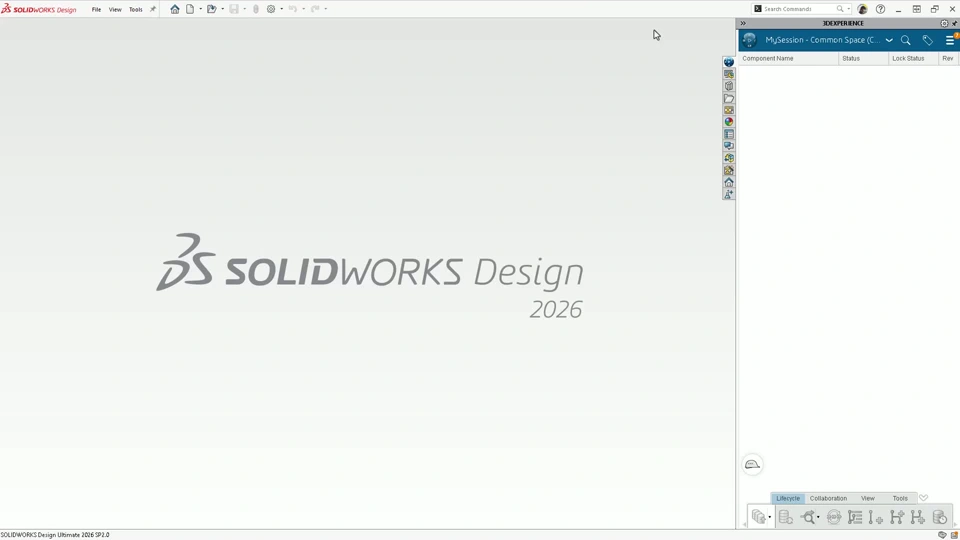Expand the Open file dropdown arrow
This screenshot has width=960, height=540.
coord(222,9)
